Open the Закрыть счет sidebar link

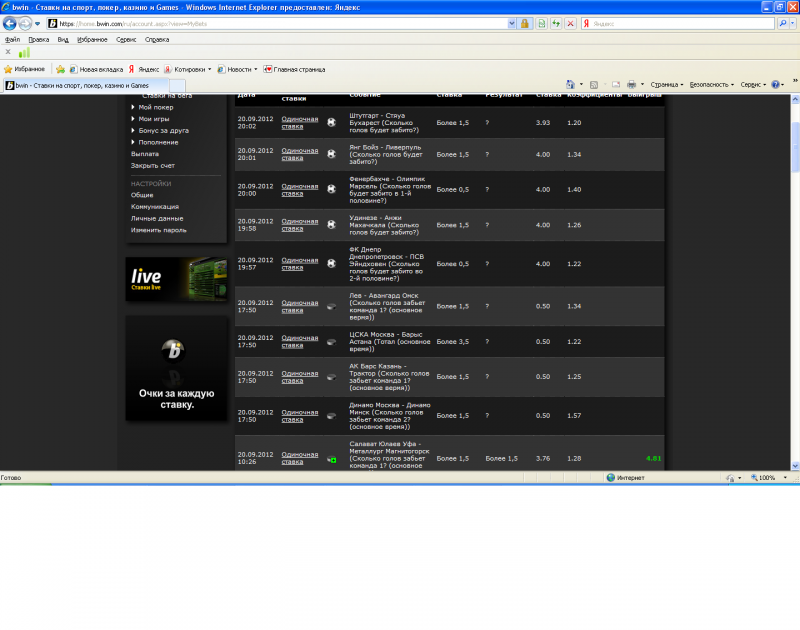[x=153, y=165]
